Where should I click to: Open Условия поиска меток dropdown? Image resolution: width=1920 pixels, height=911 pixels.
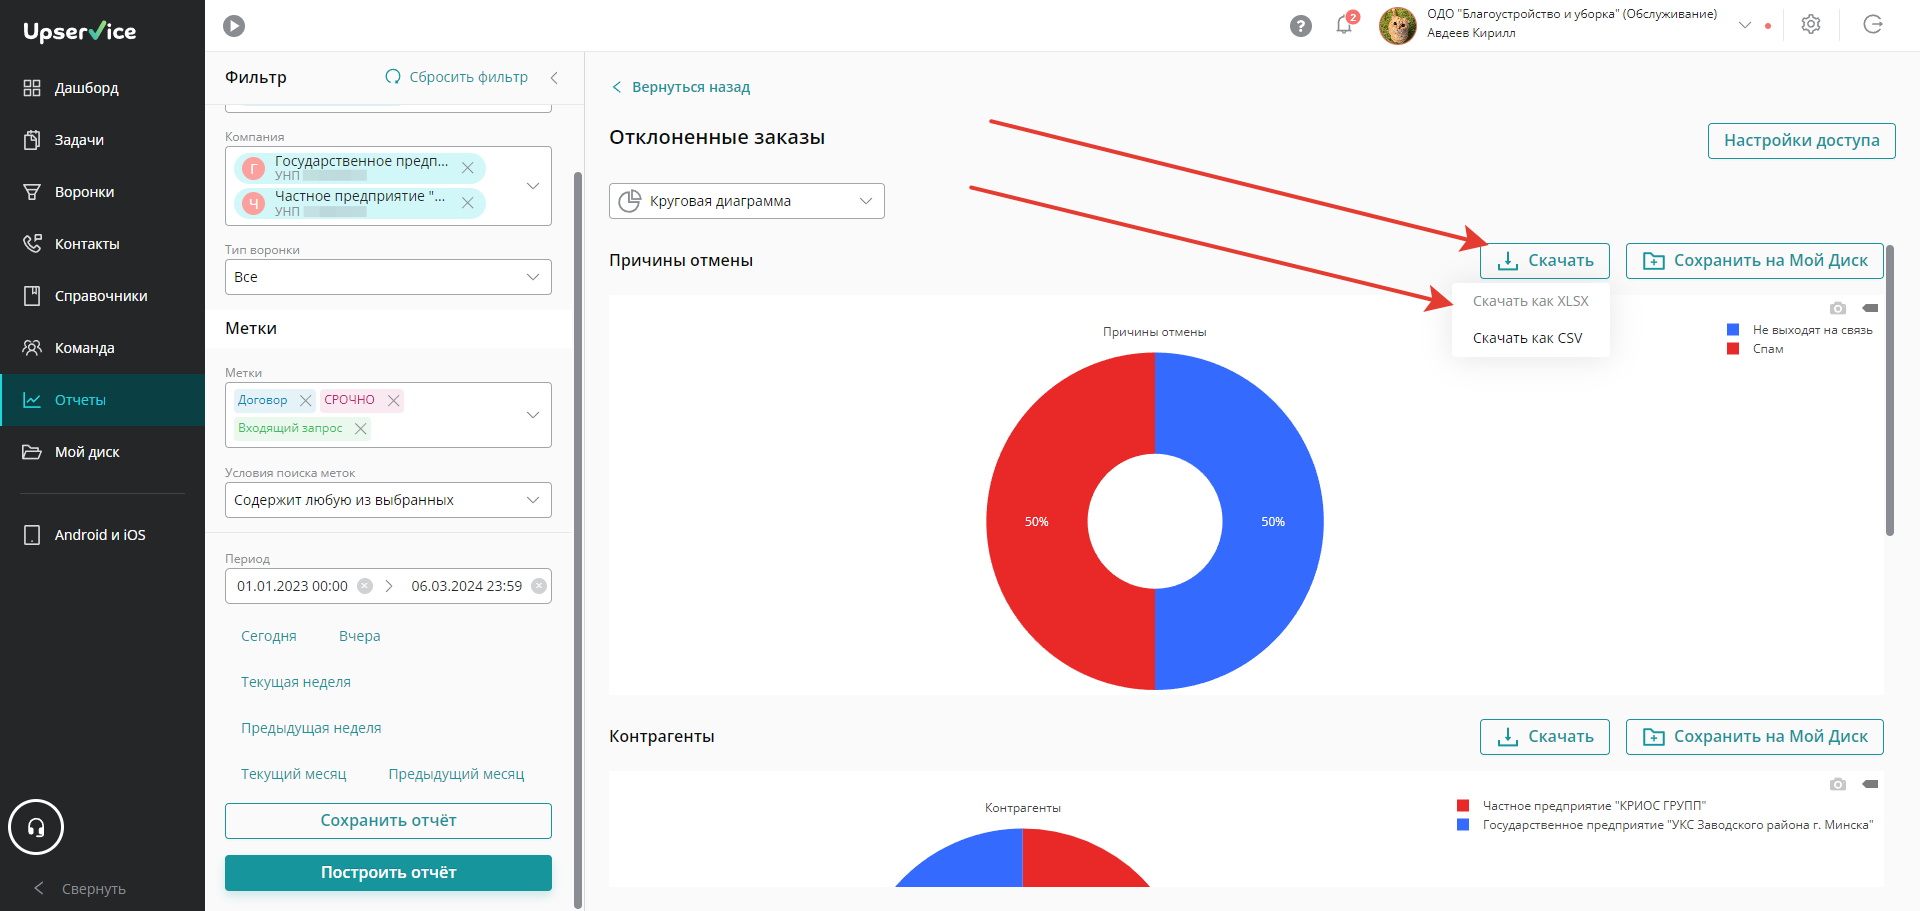(x=388, y=500)
